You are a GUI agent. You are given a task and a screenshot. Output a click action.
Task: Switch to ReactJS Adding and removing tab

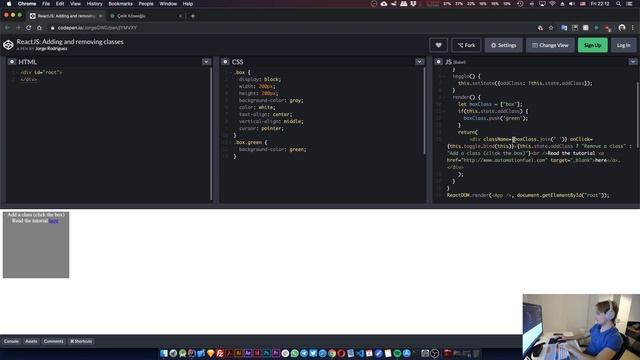pyautogui.click(x=65, y=16)
